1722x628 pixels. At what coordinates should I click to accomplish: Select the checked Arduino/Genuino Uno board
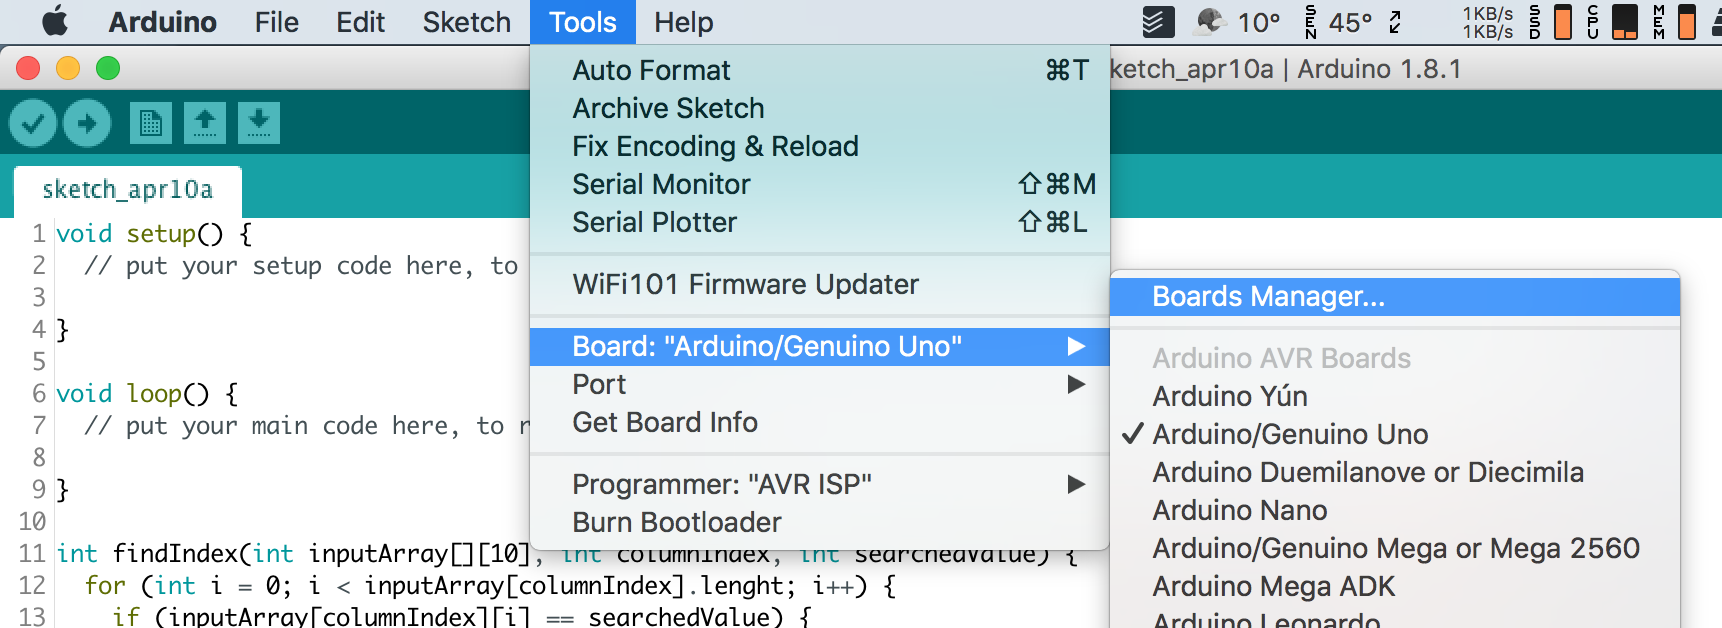pyautogui.click(x=1290, y=434)
